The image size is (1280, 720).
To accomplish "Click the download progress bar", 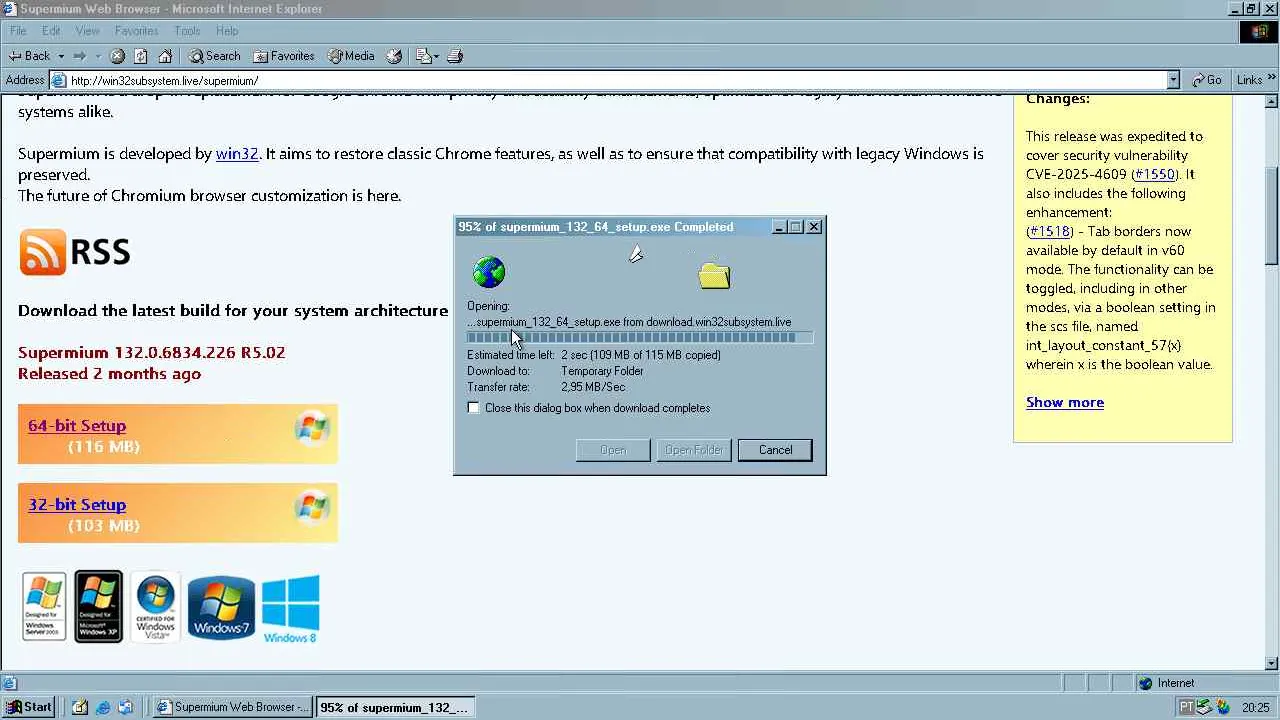I will pos(640,338).
